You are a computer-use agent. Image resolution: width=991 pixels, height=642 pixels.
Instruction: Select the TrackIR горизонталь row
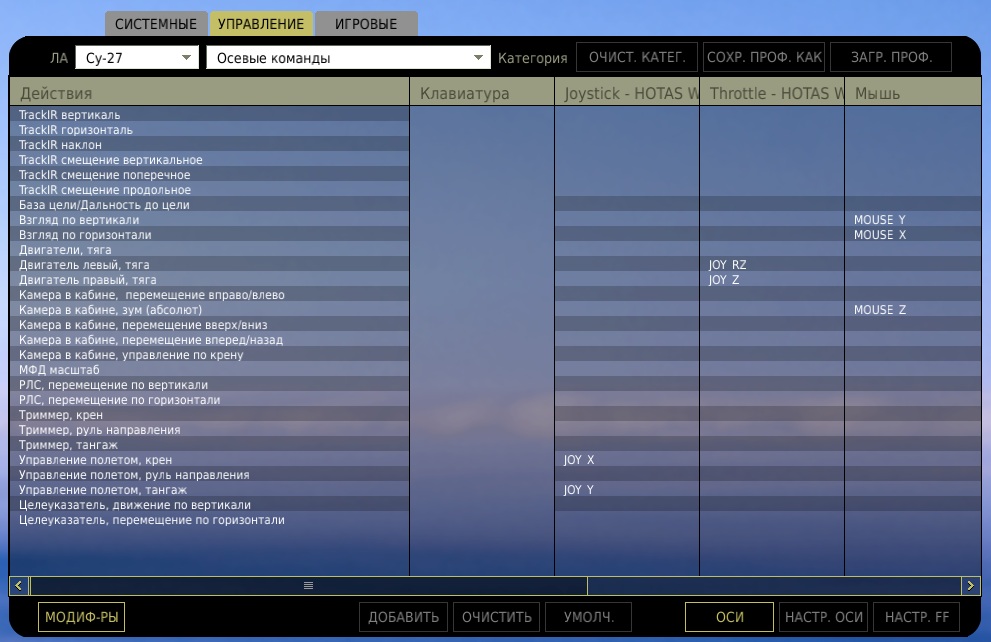pos(209,130)
